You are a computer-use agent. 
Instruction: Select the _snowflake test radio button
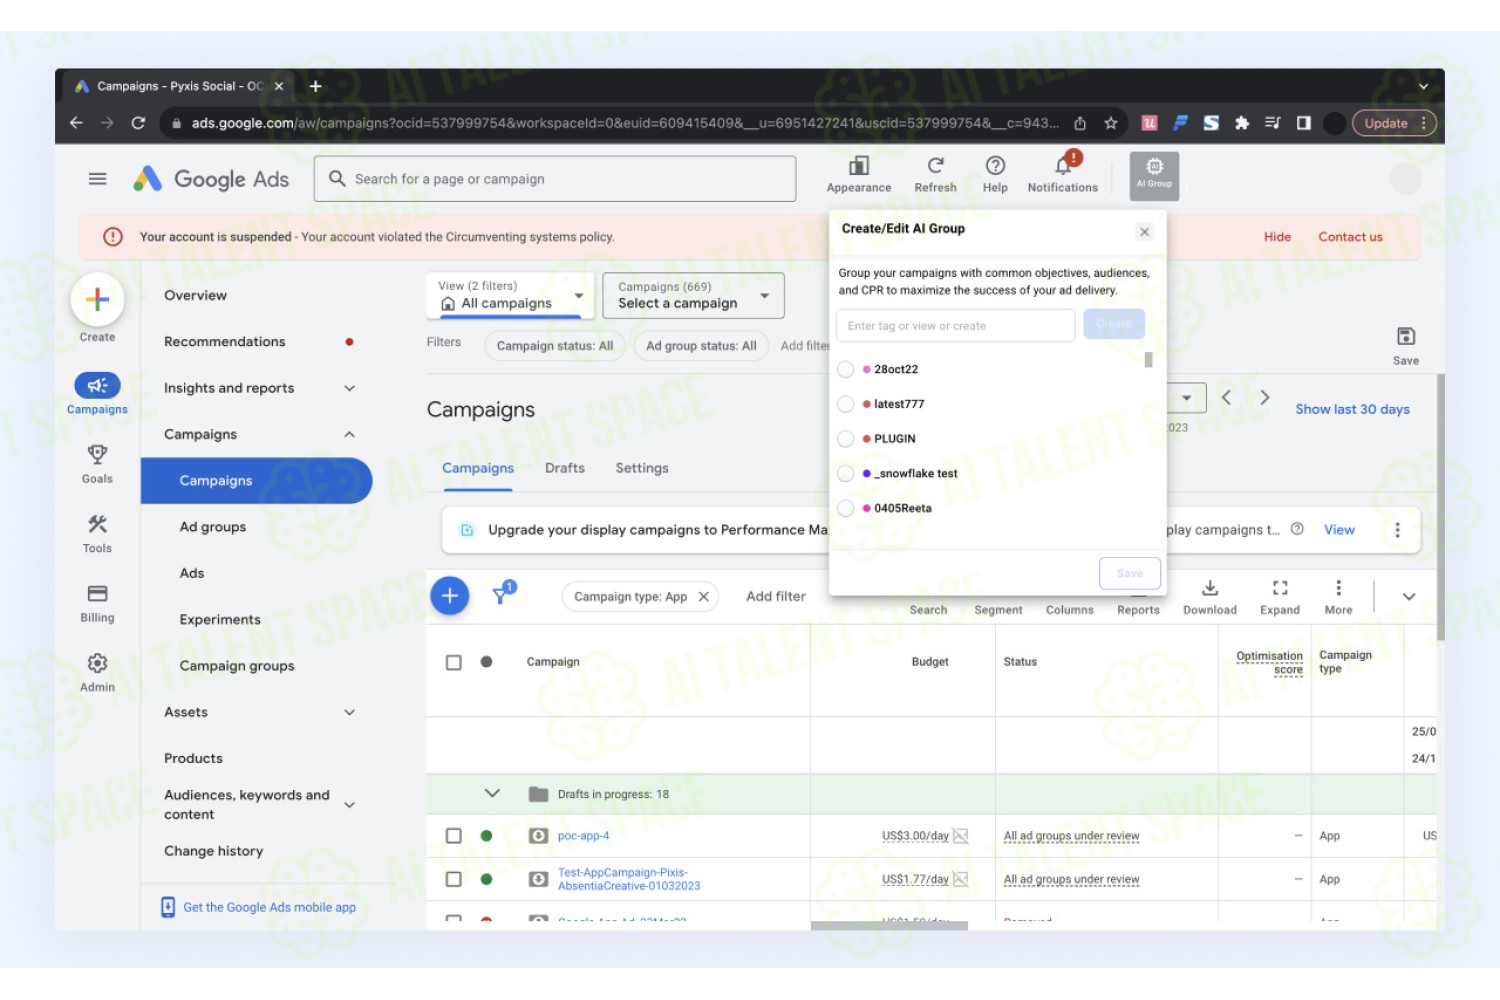[845, 474]
